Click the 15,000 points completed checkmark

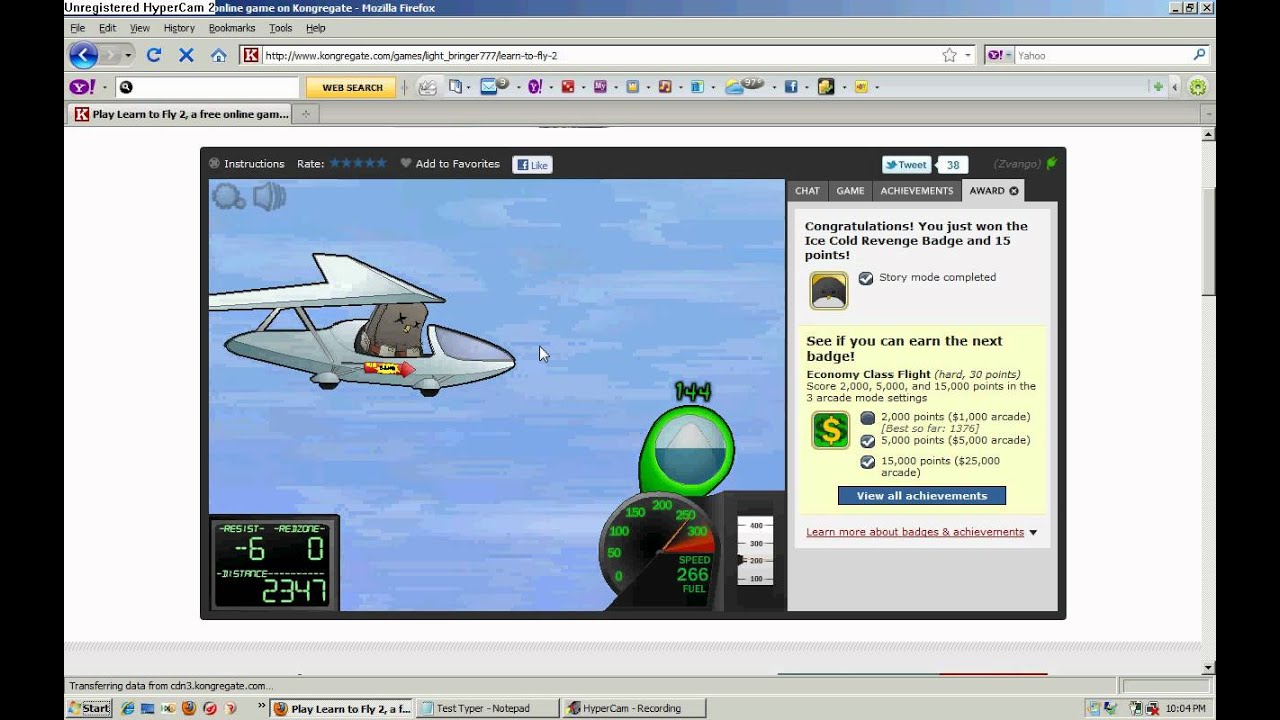point(868,462)
